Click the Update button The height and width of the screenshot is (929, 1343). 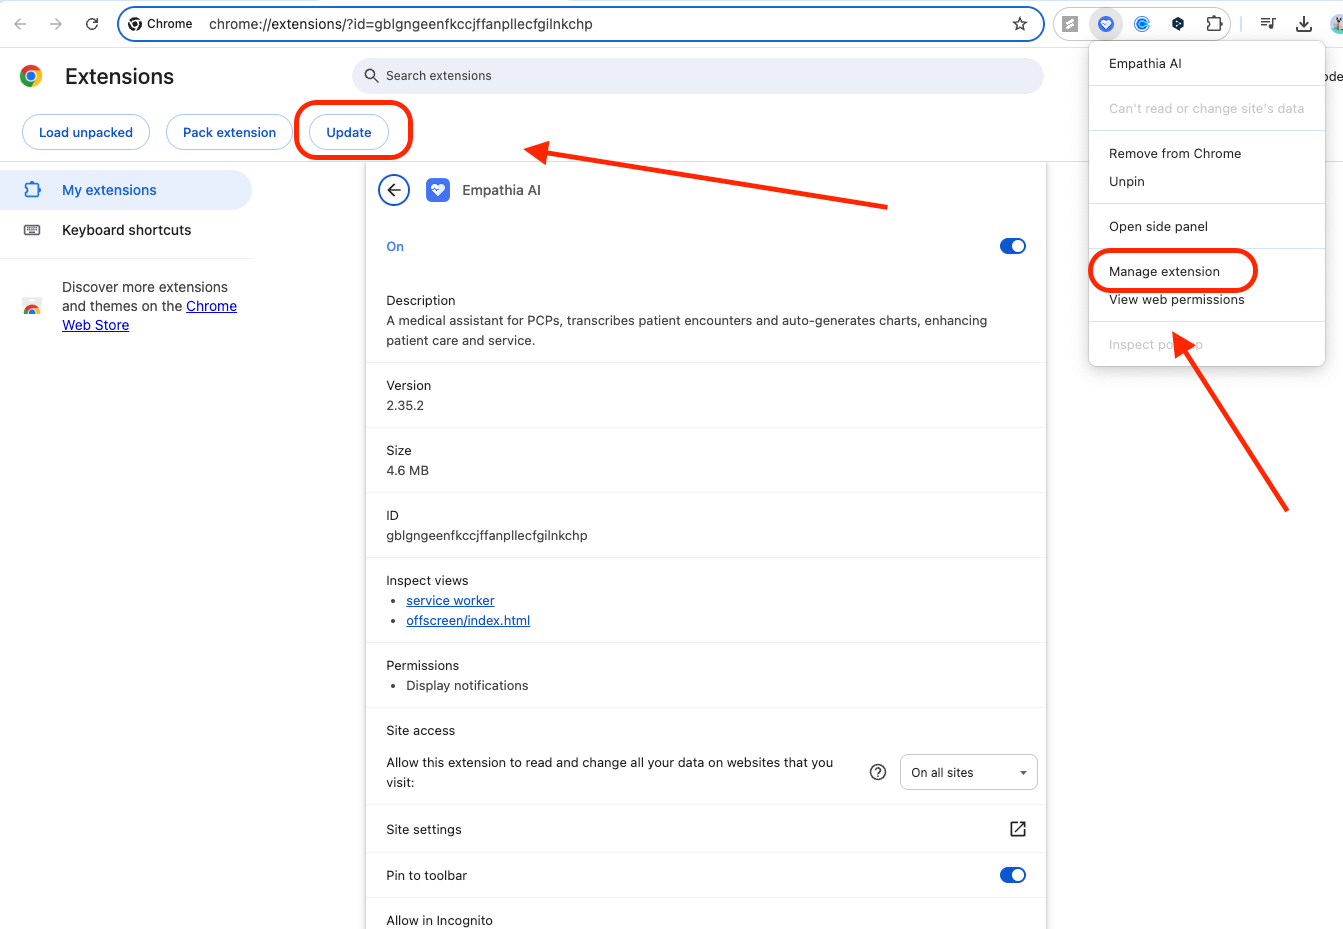349,132
